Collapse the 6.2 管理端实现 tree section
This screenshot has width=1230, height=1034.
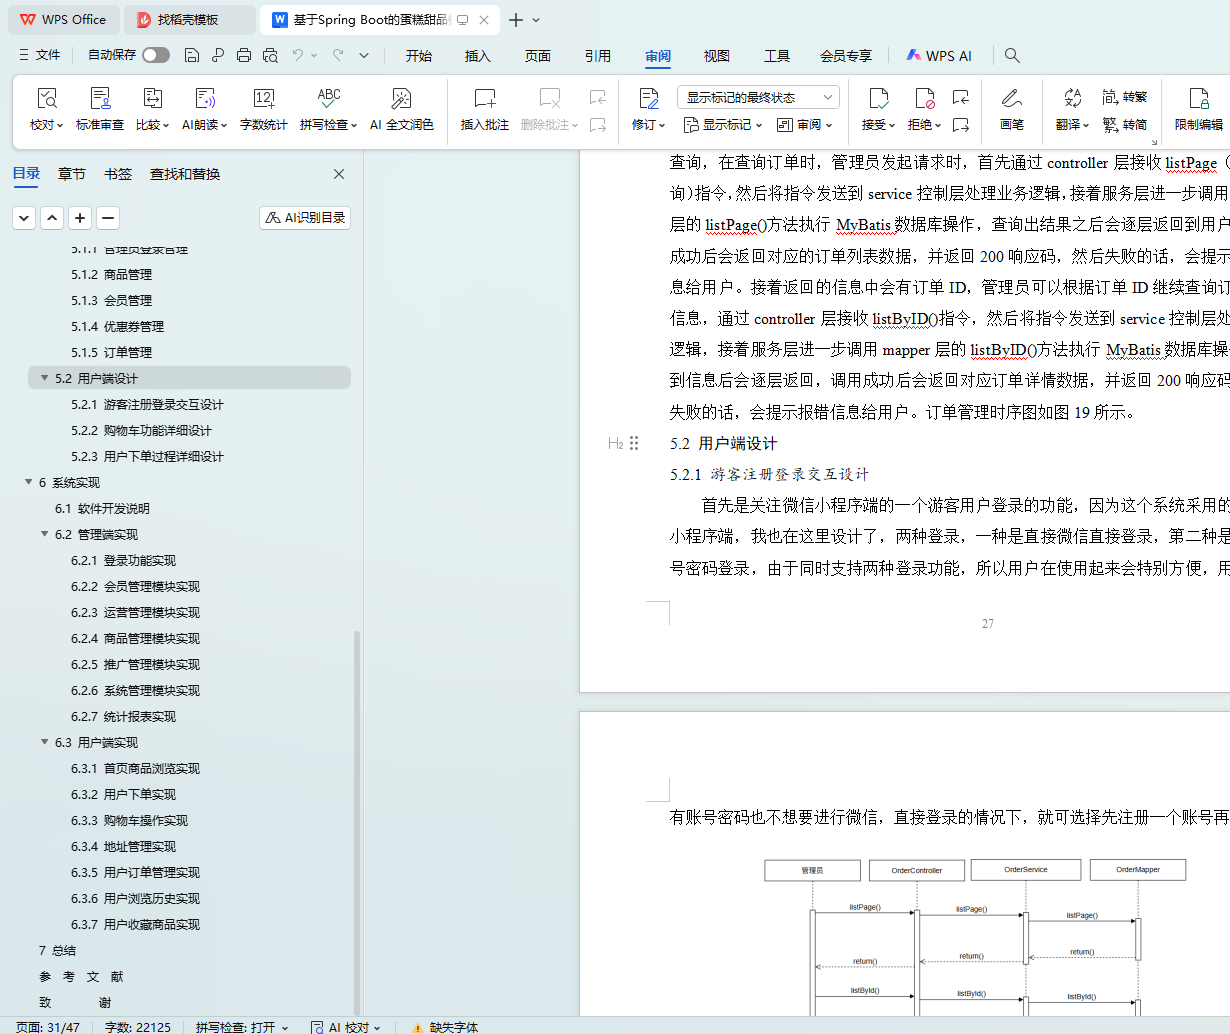pos(45,534)
